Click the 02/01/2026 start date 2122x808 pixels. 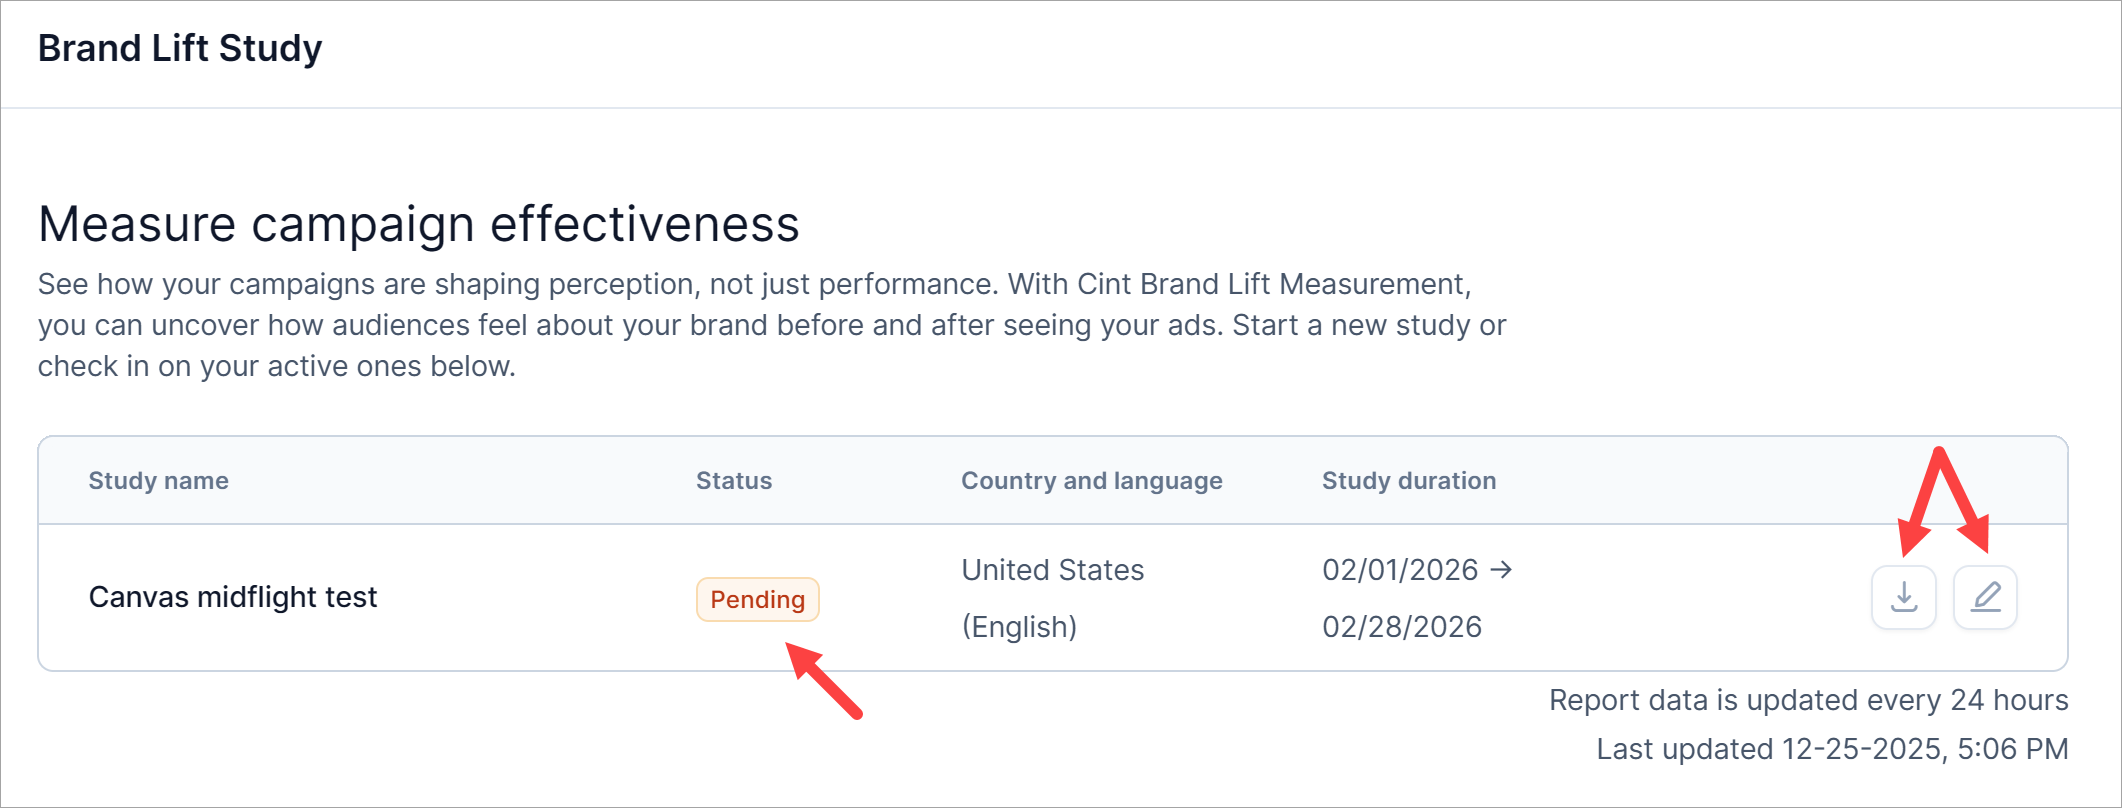tap(1399, 570)
